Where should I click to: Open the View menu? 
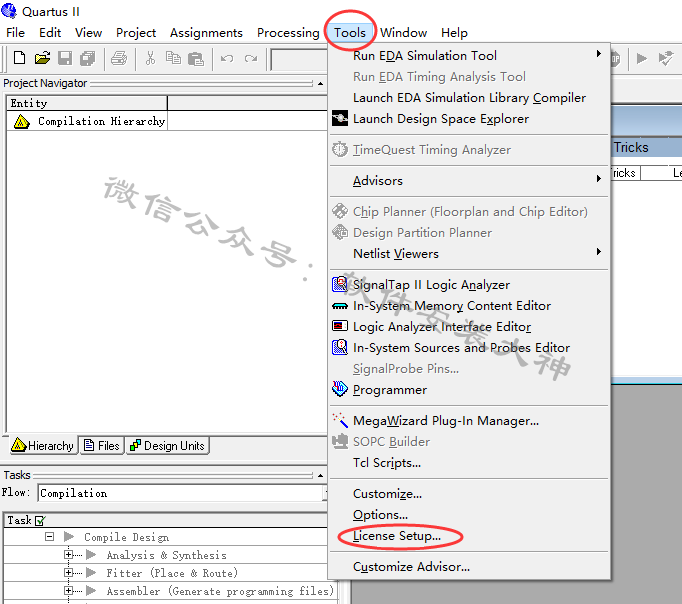tap(88, 33)
